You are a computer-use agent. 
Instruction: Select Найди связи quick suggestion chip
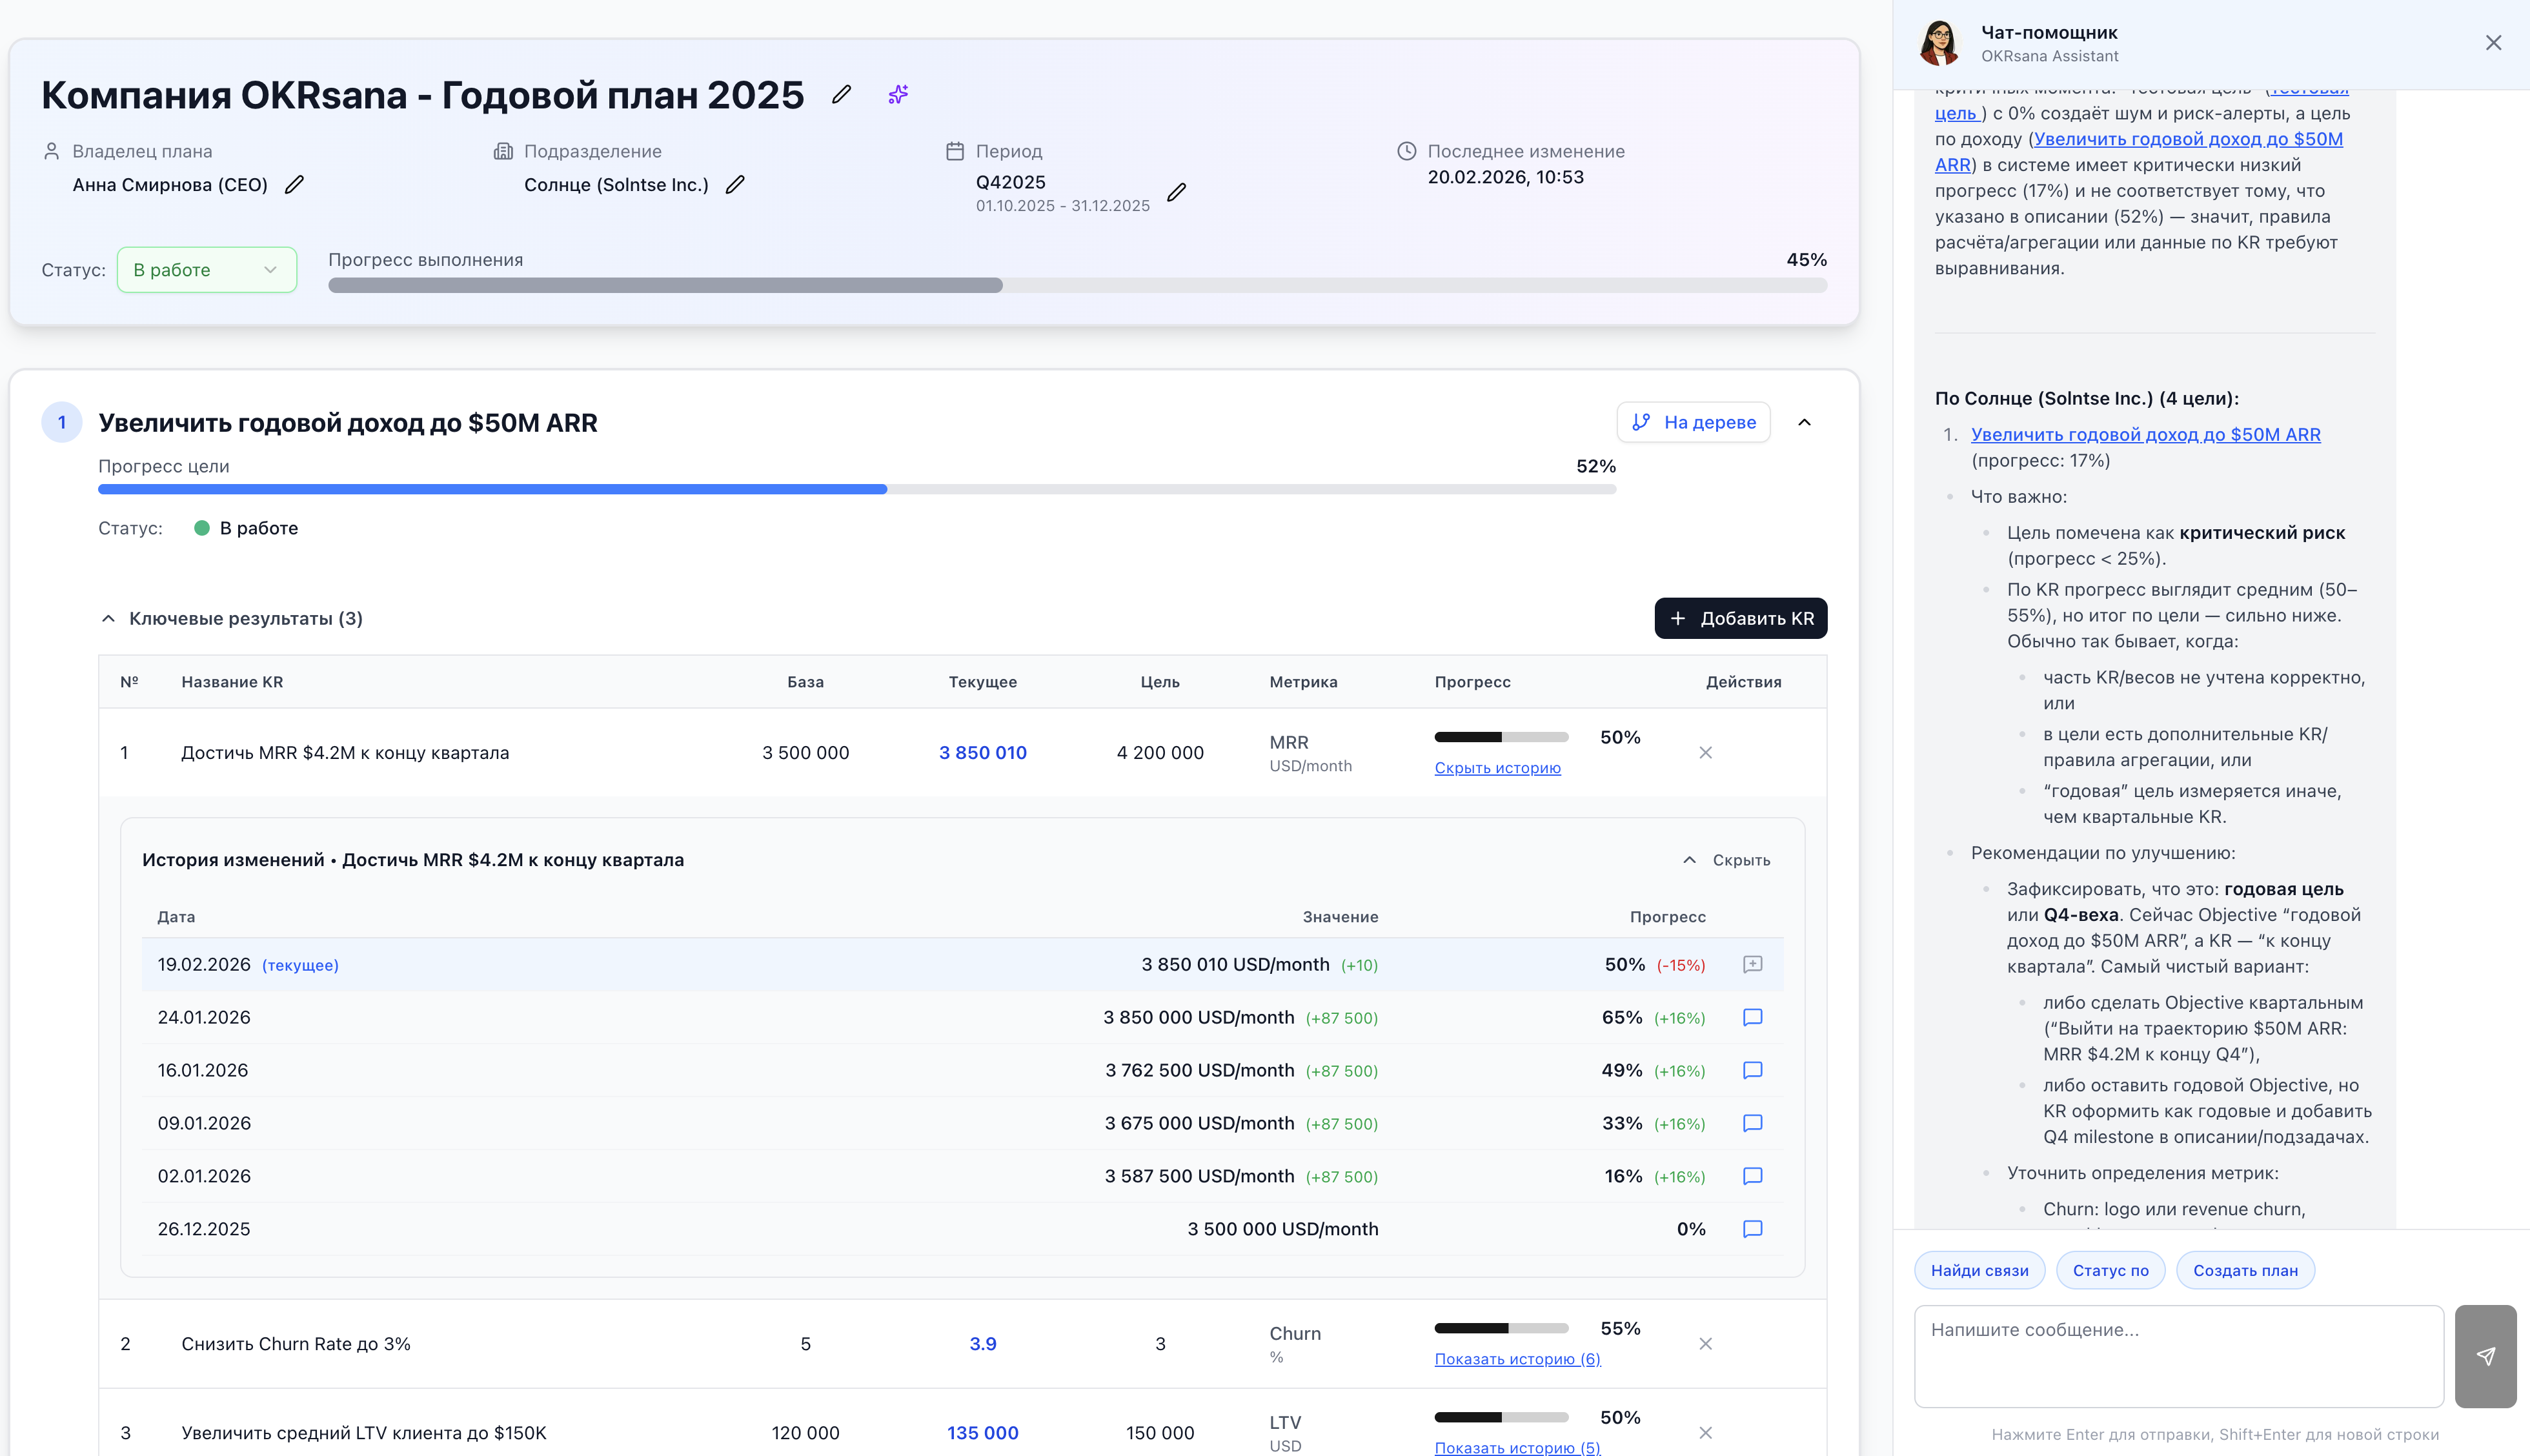(x=1979, y=1271)
